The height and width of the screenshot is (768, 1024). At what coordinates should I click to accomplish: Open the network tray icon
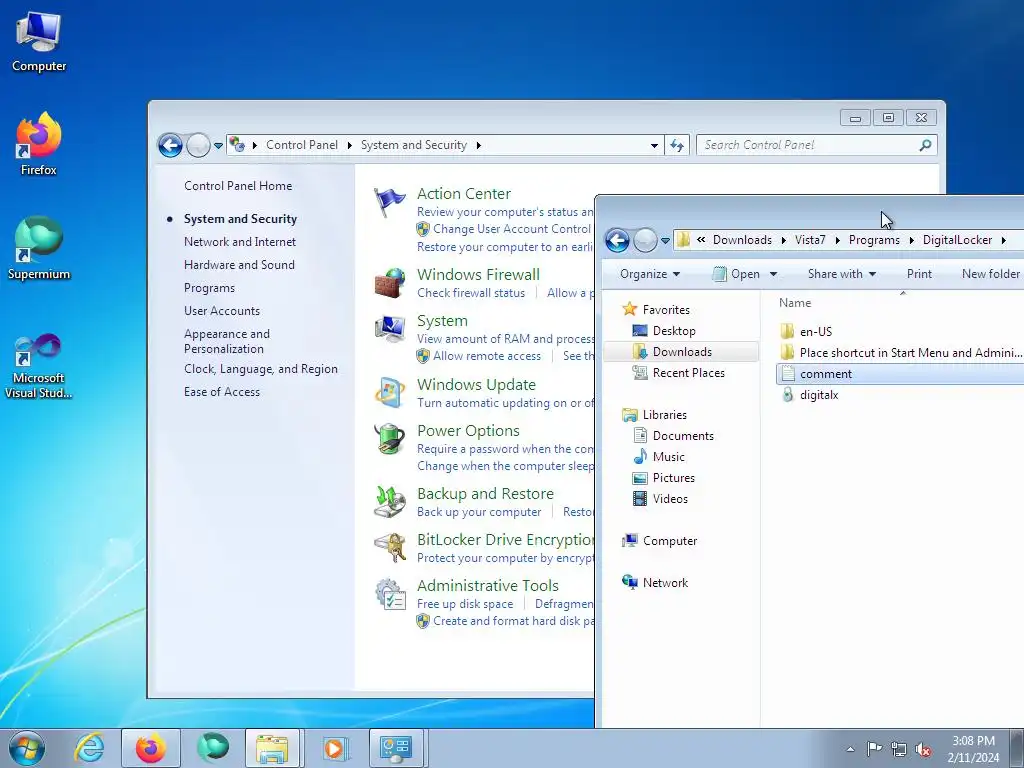pos(899,749)
